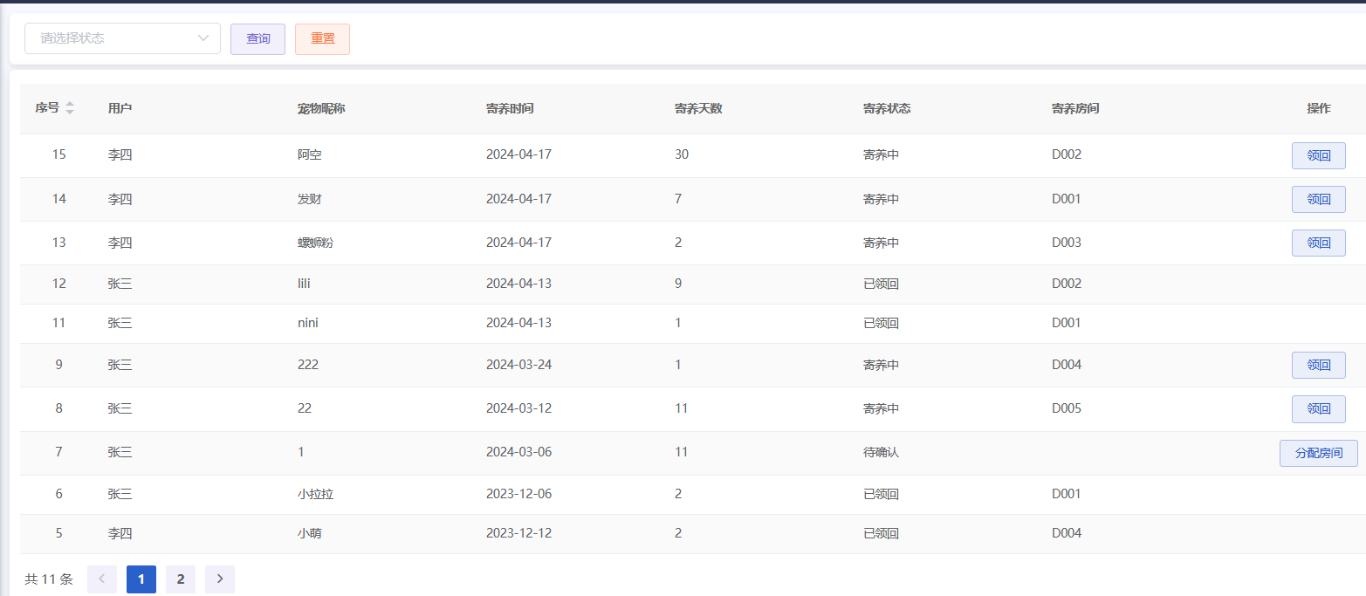The image size is (1366, 596).
Task: Click the 30 days cell
Action: point(682,155)
